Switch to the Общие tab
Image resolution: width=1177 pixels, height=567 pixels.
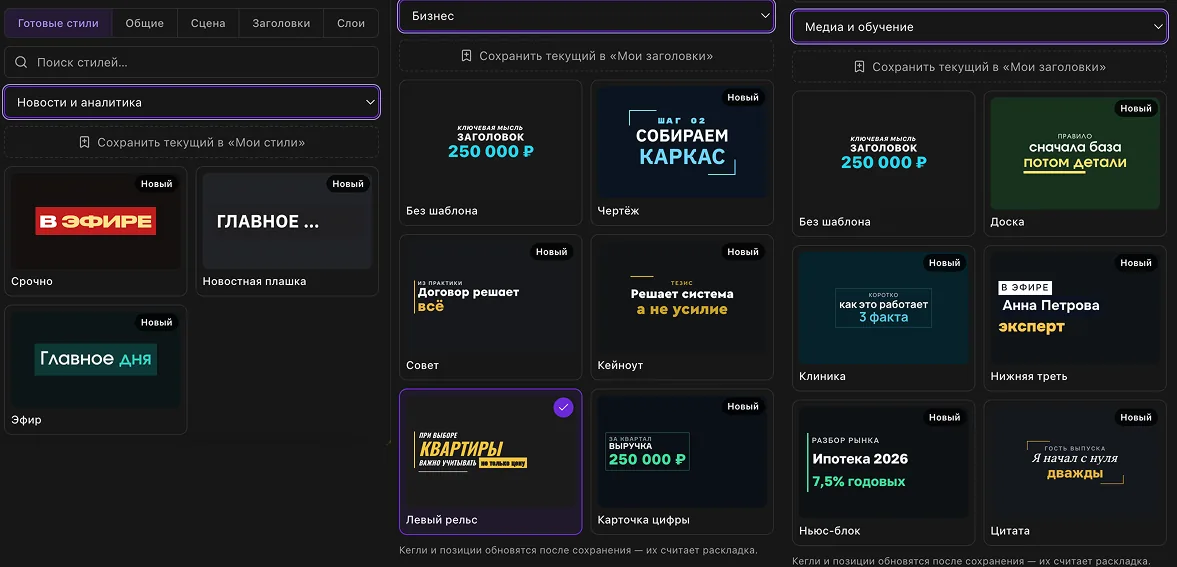pos(145,23)
